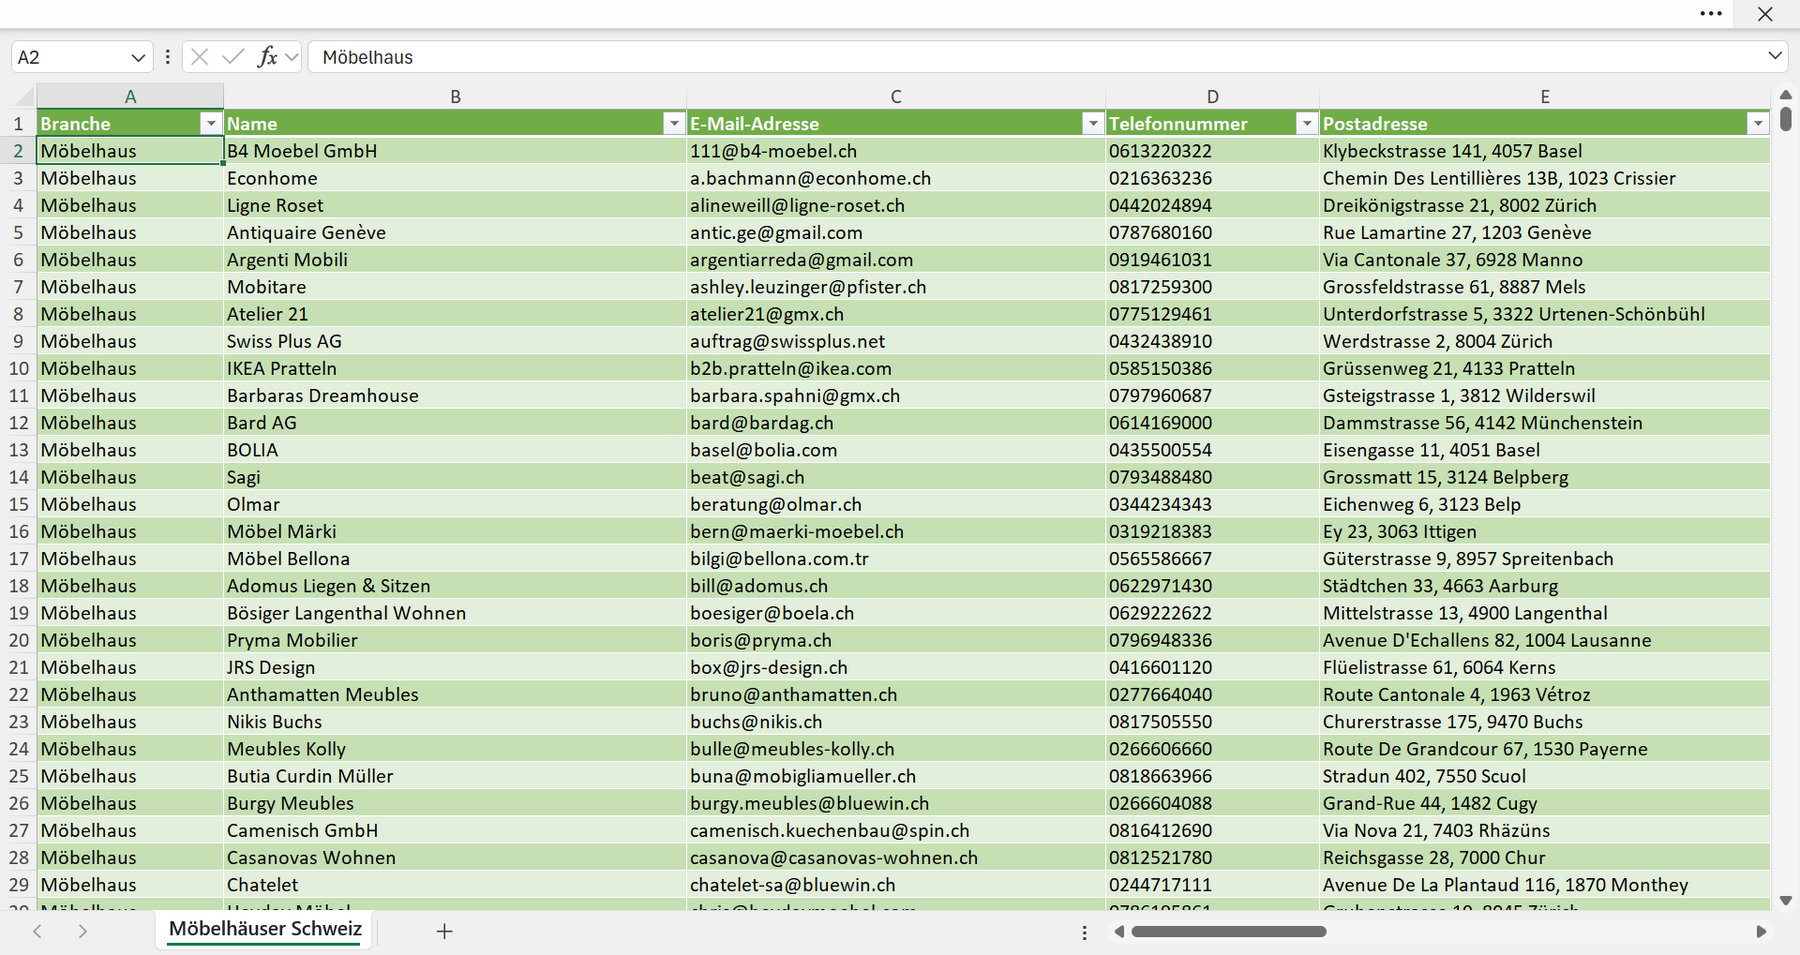Click the horizontal scrollbar thumb

coord(1229,932)
